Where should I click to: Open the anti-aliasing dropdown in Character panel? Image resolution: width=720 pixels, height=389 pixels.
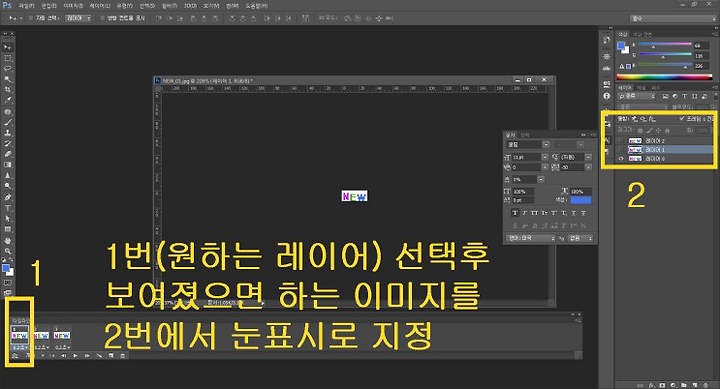[x=581, y=238]
